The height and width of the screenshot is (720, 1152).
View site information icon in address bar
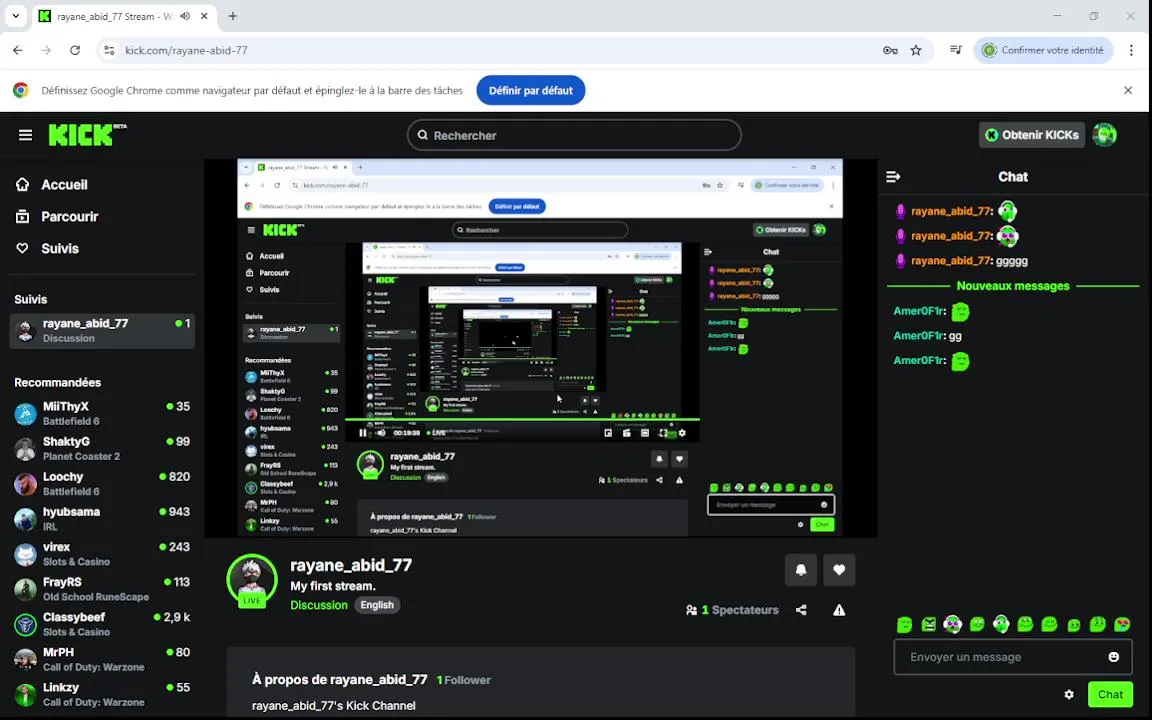(x=109, y=51)
